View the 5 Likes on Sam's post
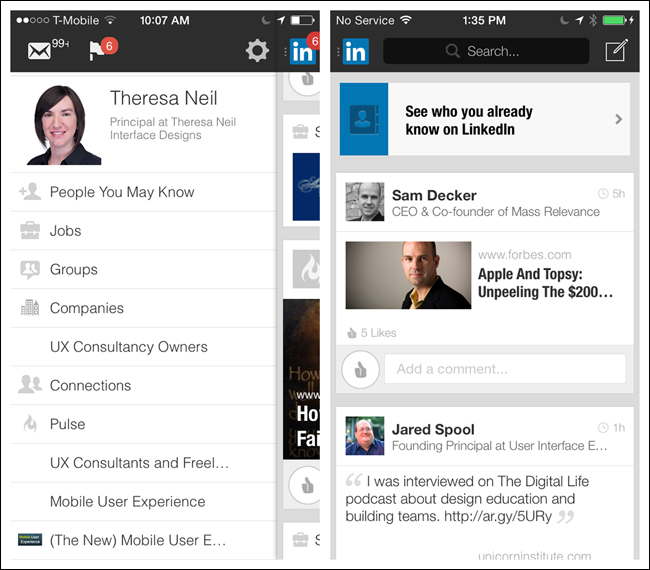Viewport: 650px width, 570px height. click(x=372, y=333)
